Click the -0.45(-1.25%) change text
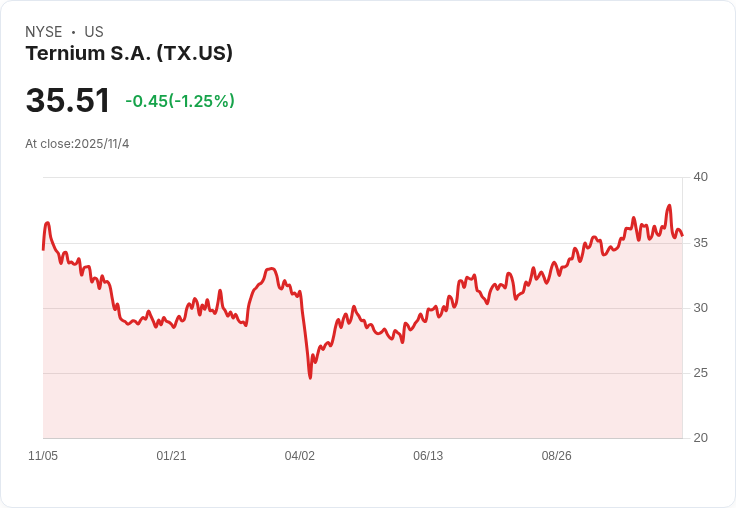 coord(180,101)
